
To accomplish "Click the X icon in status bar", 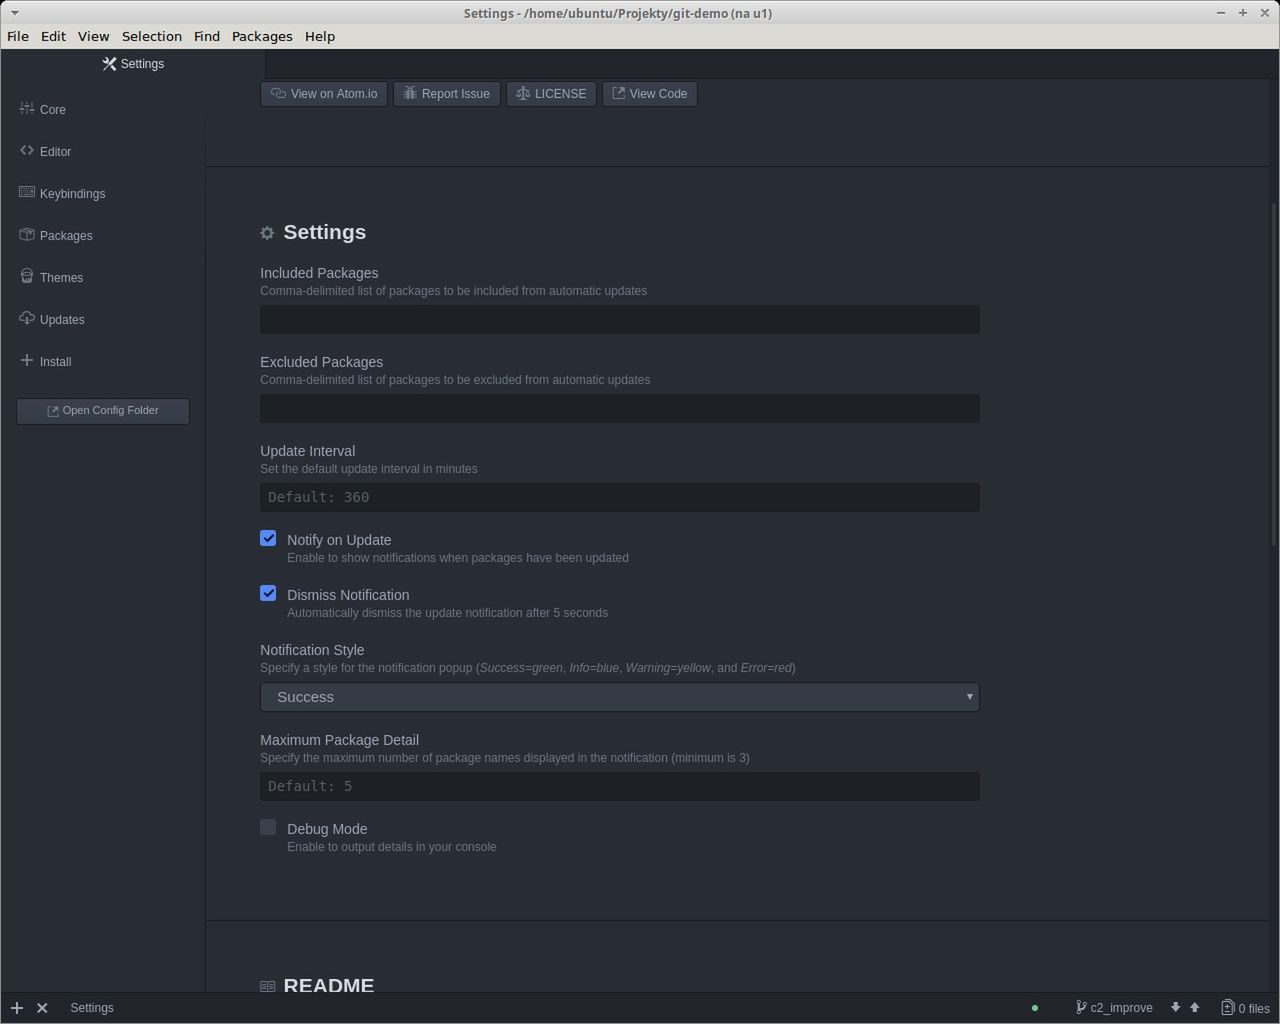I will click(x=42, y=1008).
